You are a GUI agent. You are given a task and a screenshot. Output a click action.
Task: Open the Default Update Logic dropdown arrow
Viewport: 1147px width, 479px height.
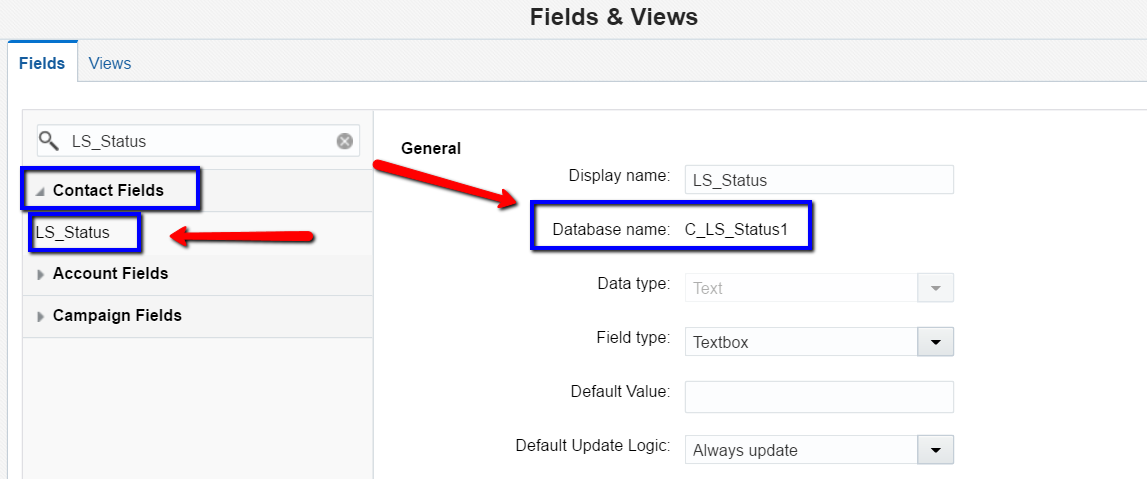(936, 450)
